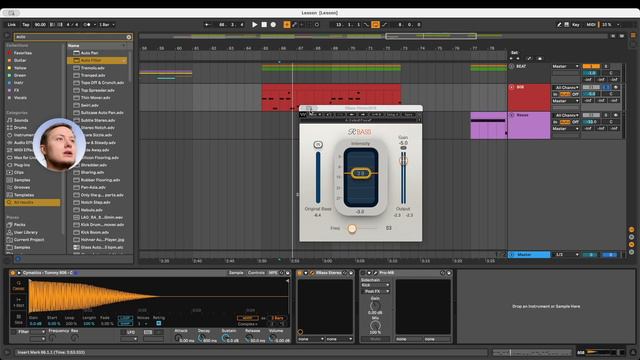Select Kick Boom.adv in browser results
The height and width of the screenshot is (360, 640).
(94, 232)
